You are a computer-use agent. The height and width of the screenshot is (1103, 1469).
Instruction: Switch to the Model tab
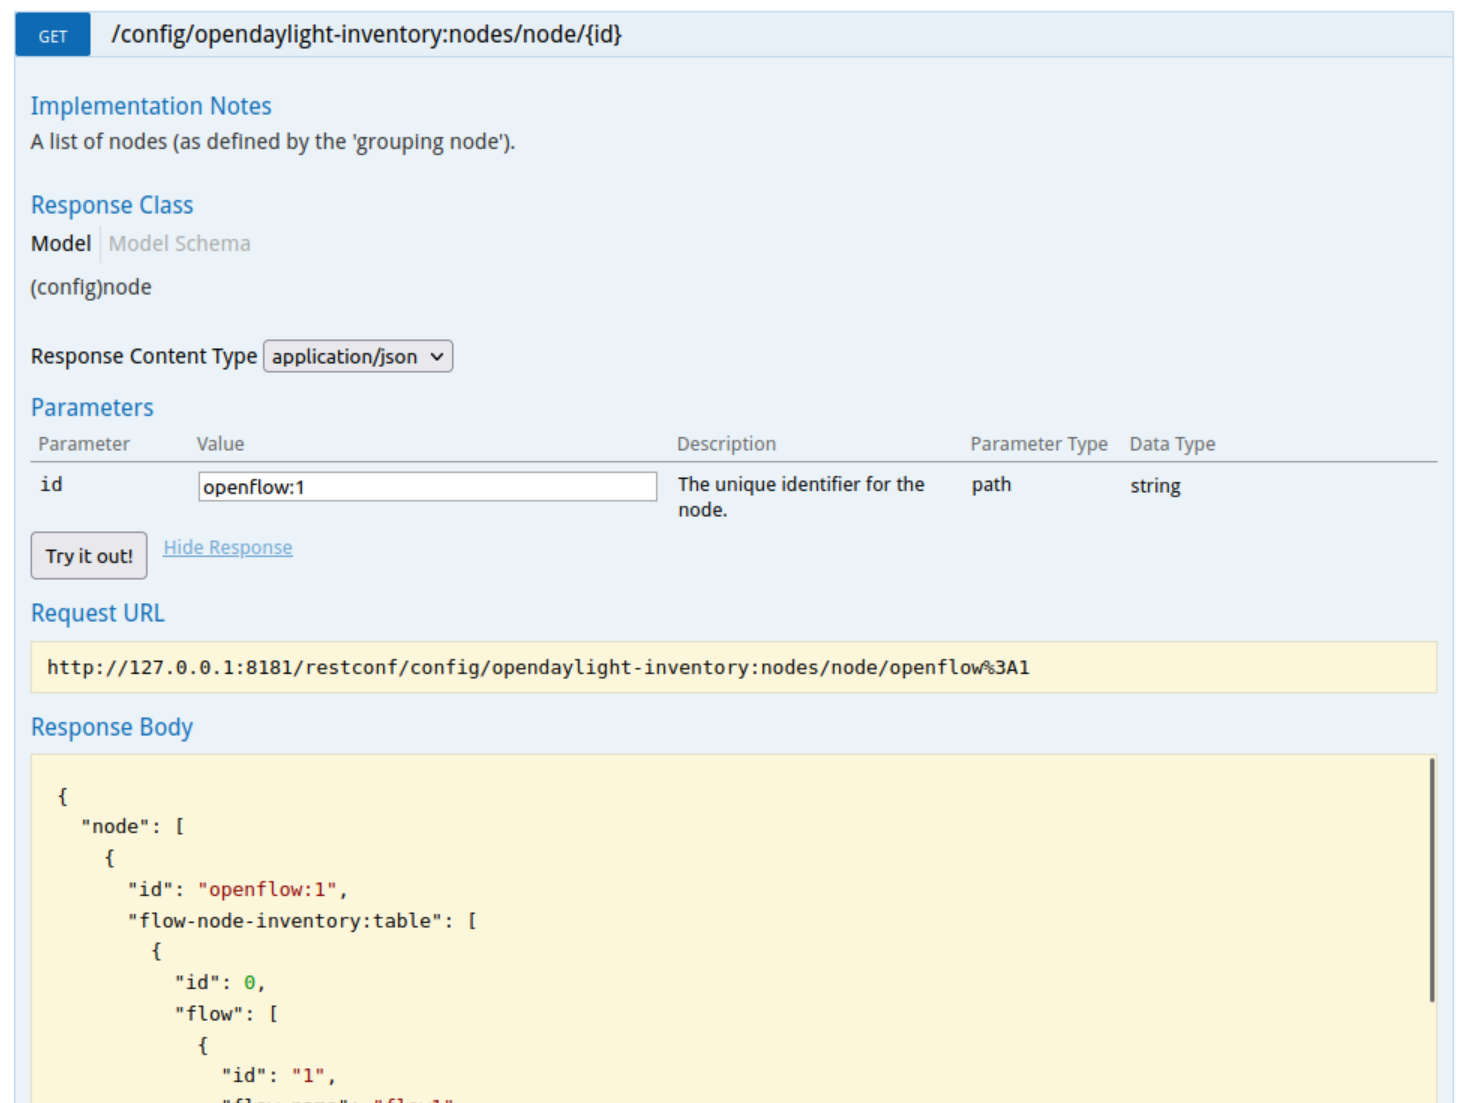click(x=61, y=244)
